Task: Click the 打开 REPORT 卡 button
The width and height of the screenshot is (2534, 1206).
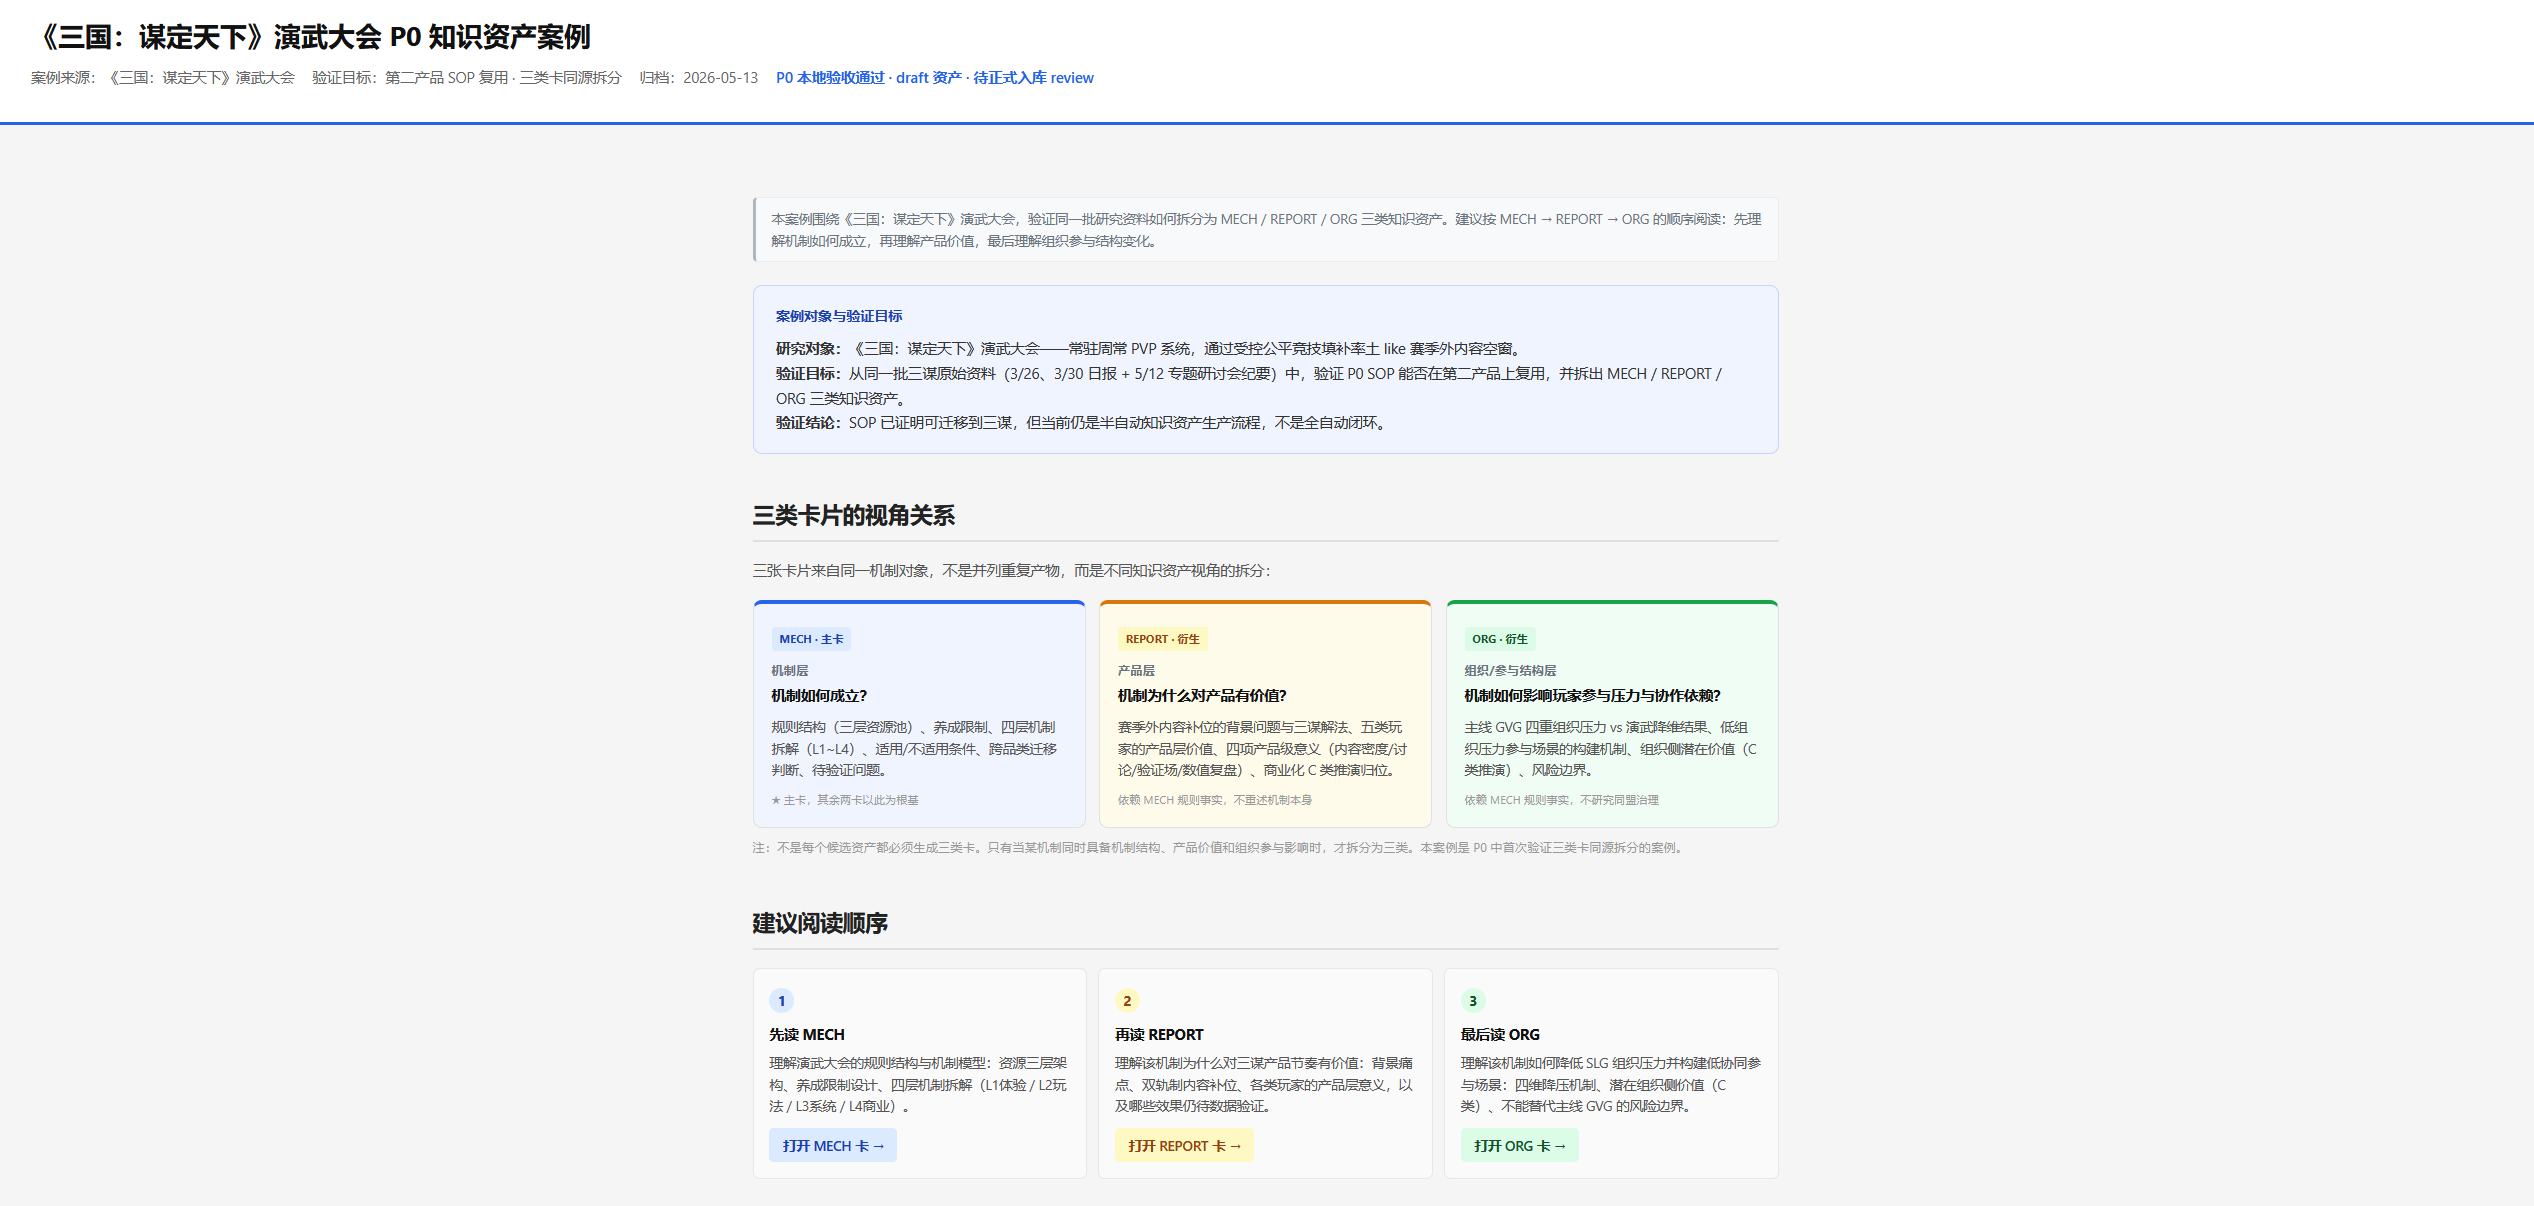Action: pyautogui.click(x=1184, y=1146)
